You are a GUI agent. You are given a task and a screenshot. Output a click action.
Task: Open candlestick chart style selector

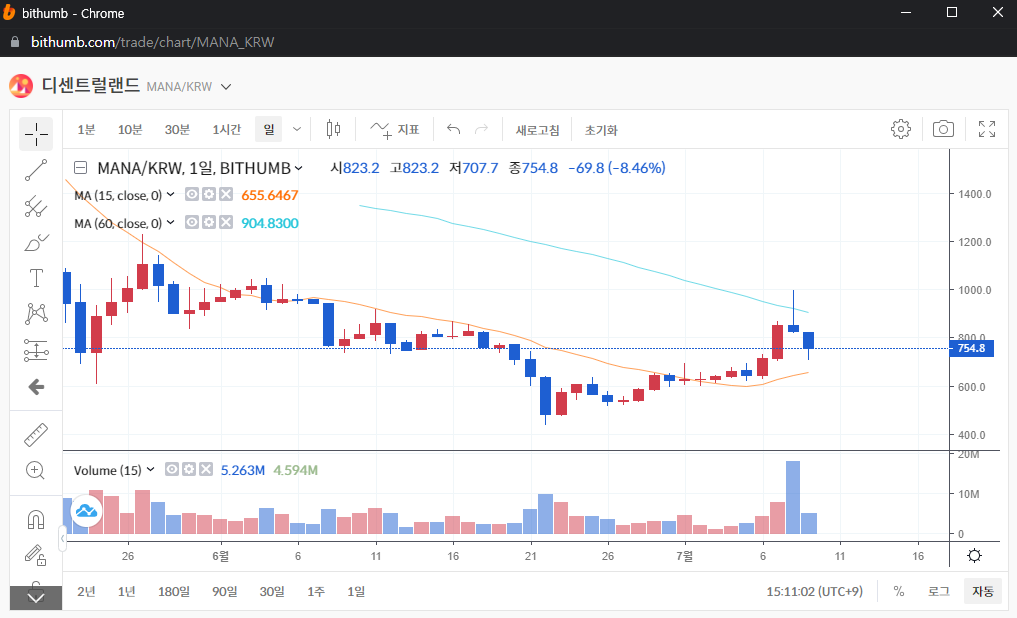pyautogui.click(x=333, y=130)
